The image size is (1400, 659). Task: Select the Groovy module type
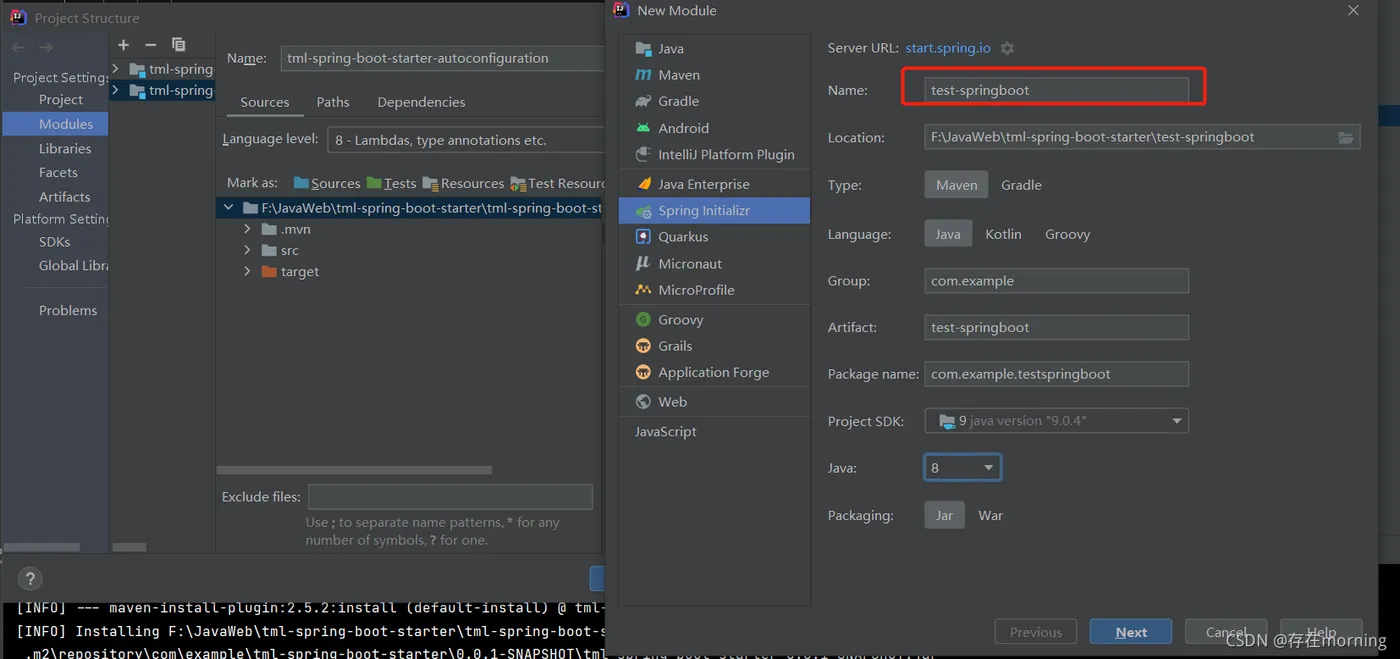(714, 320)
